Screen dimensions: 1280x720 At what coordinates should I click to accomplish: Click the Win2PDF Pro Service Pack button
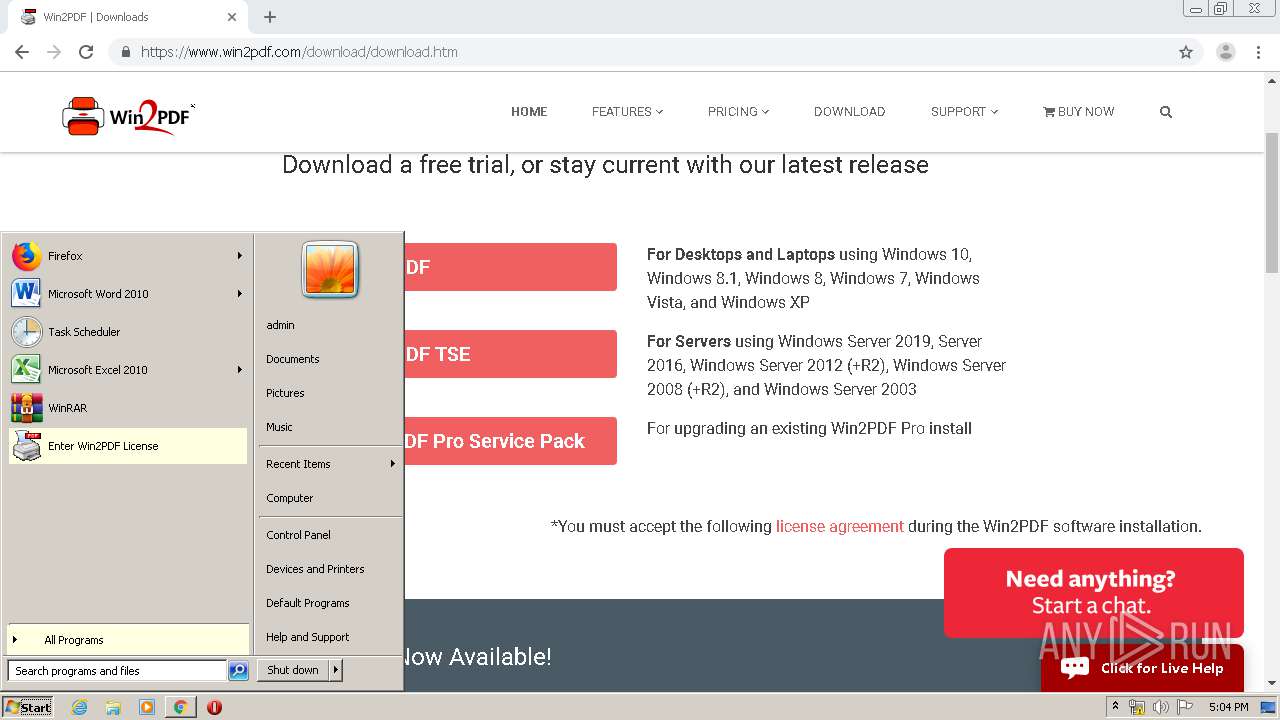pyautogui.click(x=511, y=441)
